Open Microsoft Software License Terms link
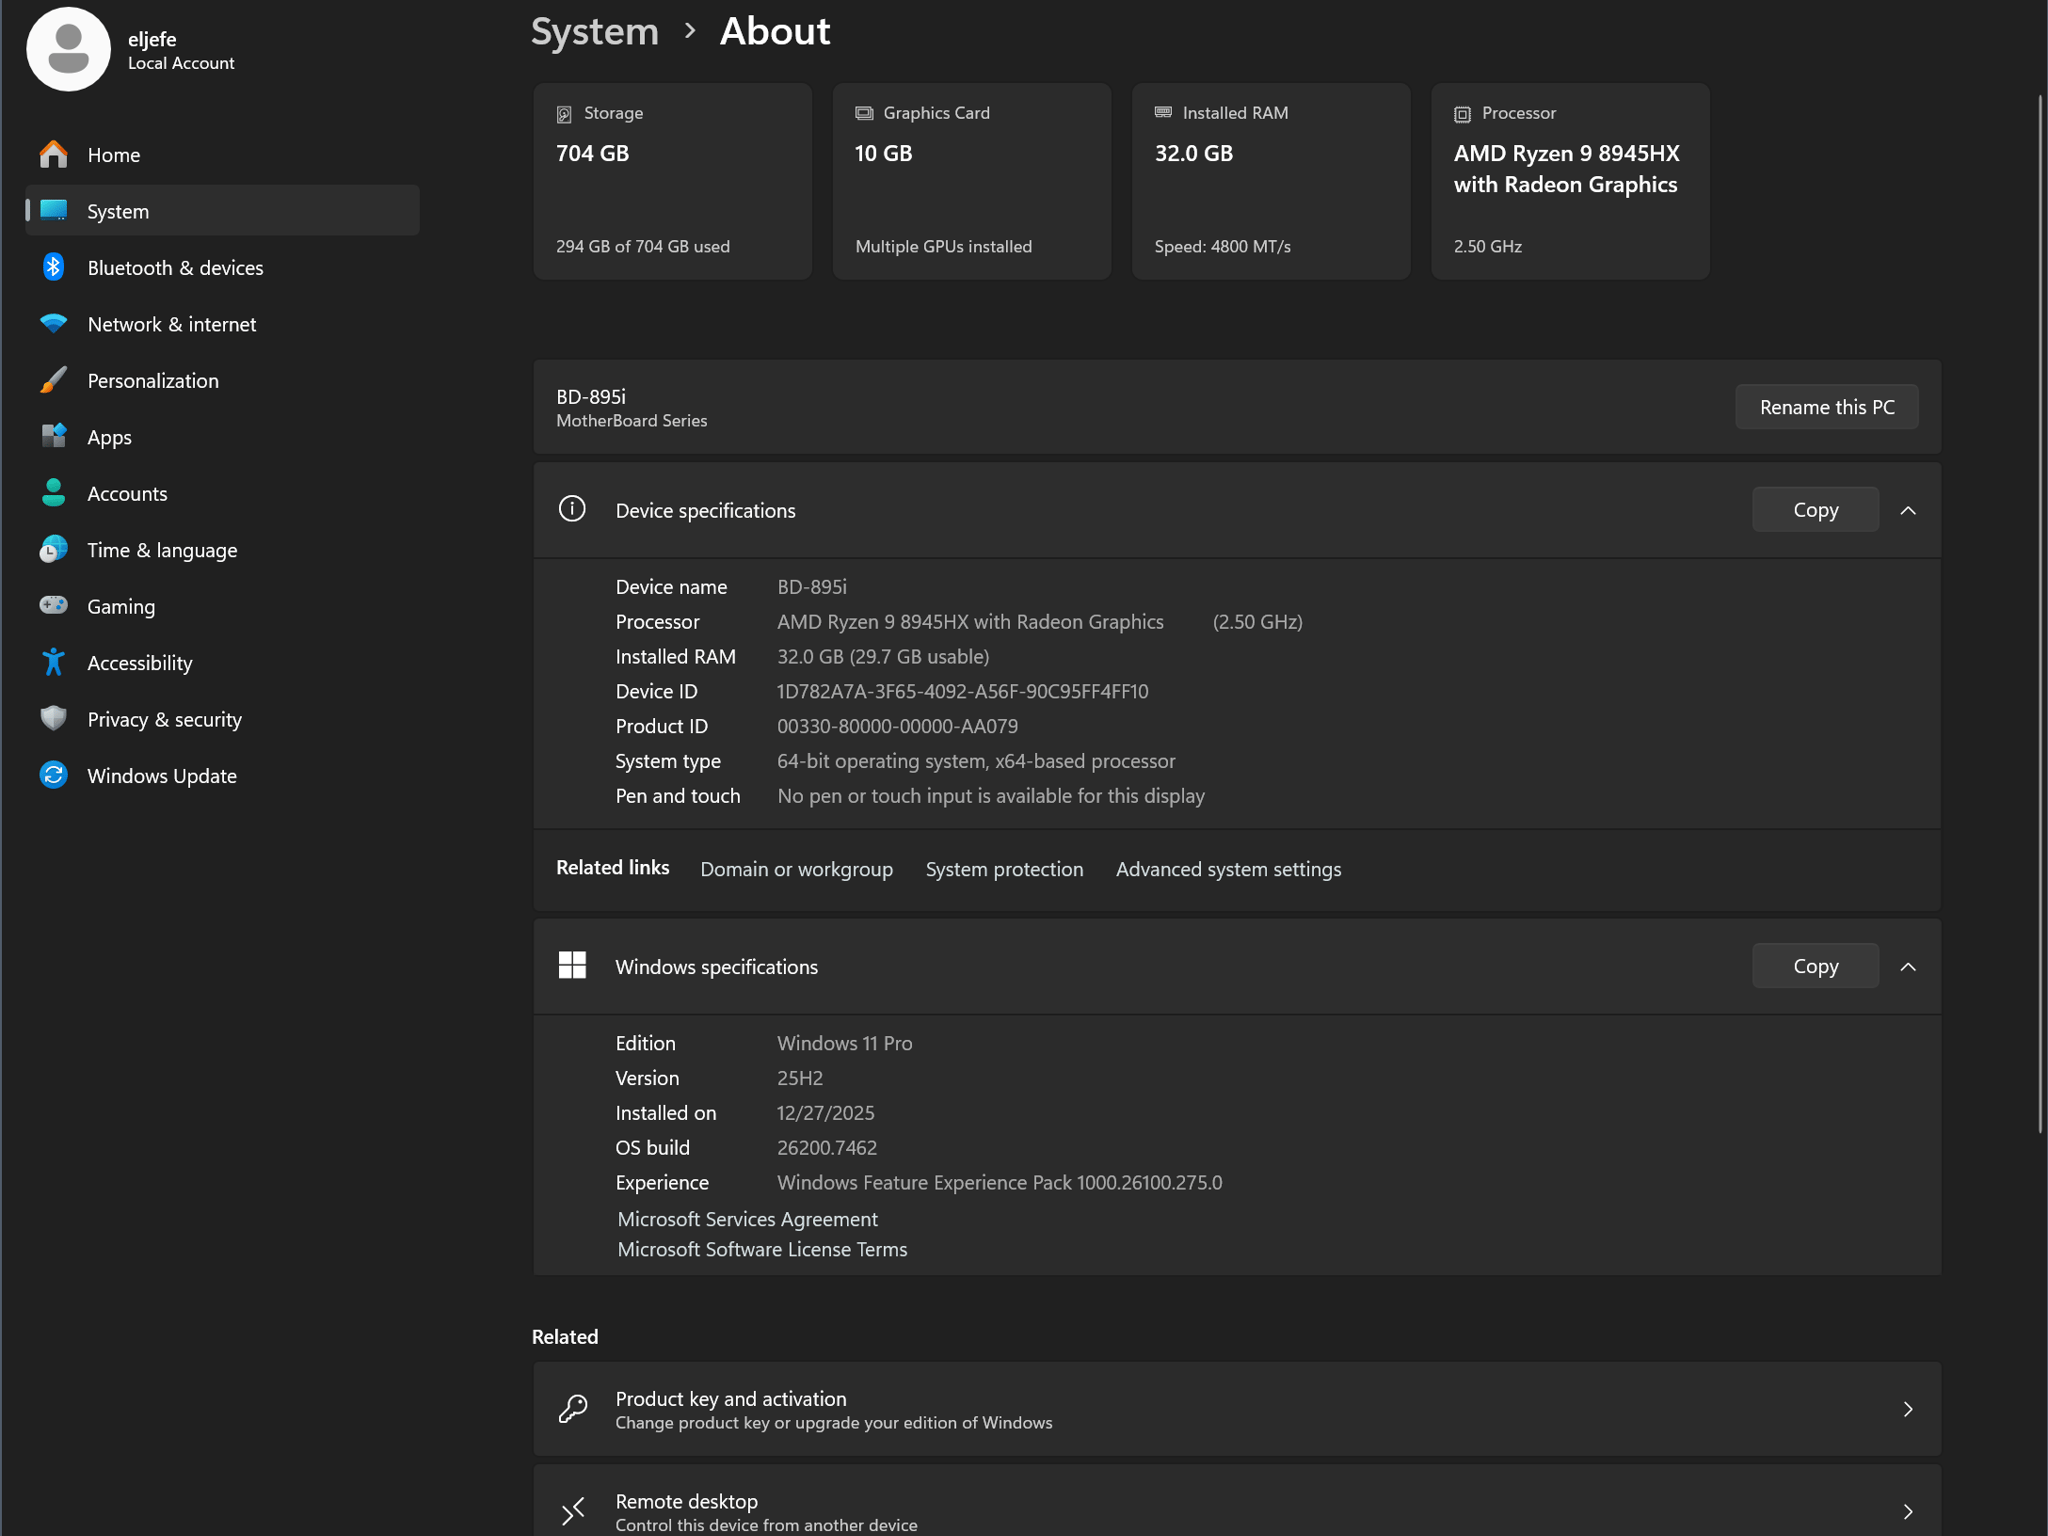Image resolution: width=2048 pixels, height=1536 pixels. 762,1249
